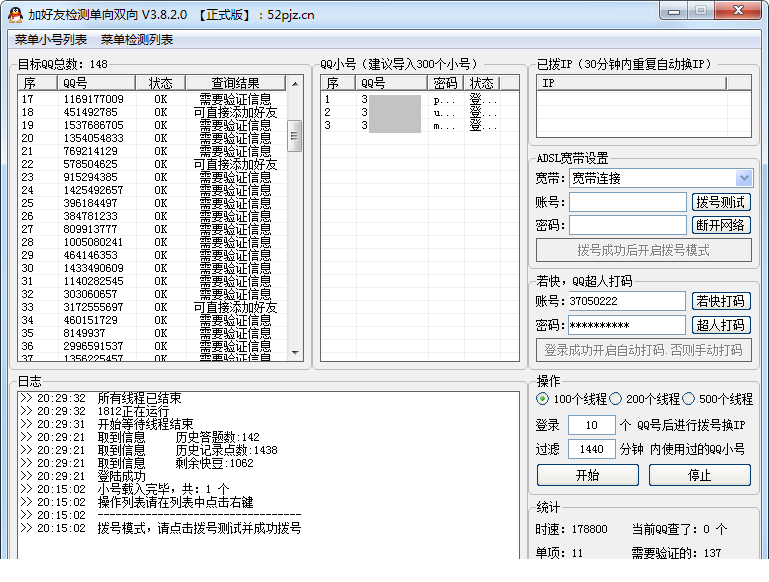Image resolution: width=769 pixels, height=582 pixels.
Task: Click the 状态 column header in target list
Action: click(161, 83)
